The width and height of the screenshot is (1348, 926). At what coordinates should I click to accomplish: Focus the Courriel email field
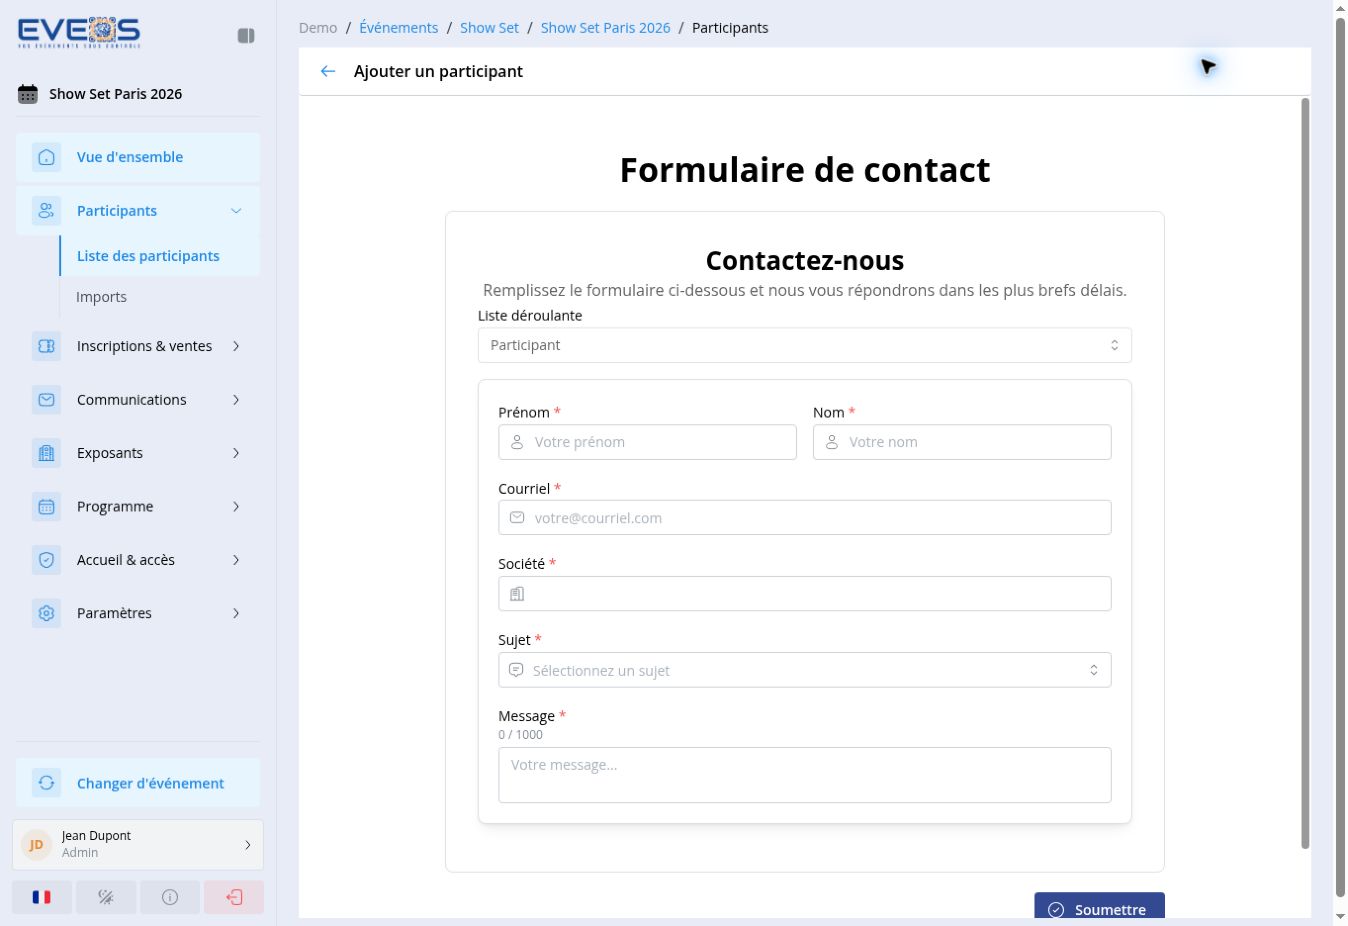[805, 518]
